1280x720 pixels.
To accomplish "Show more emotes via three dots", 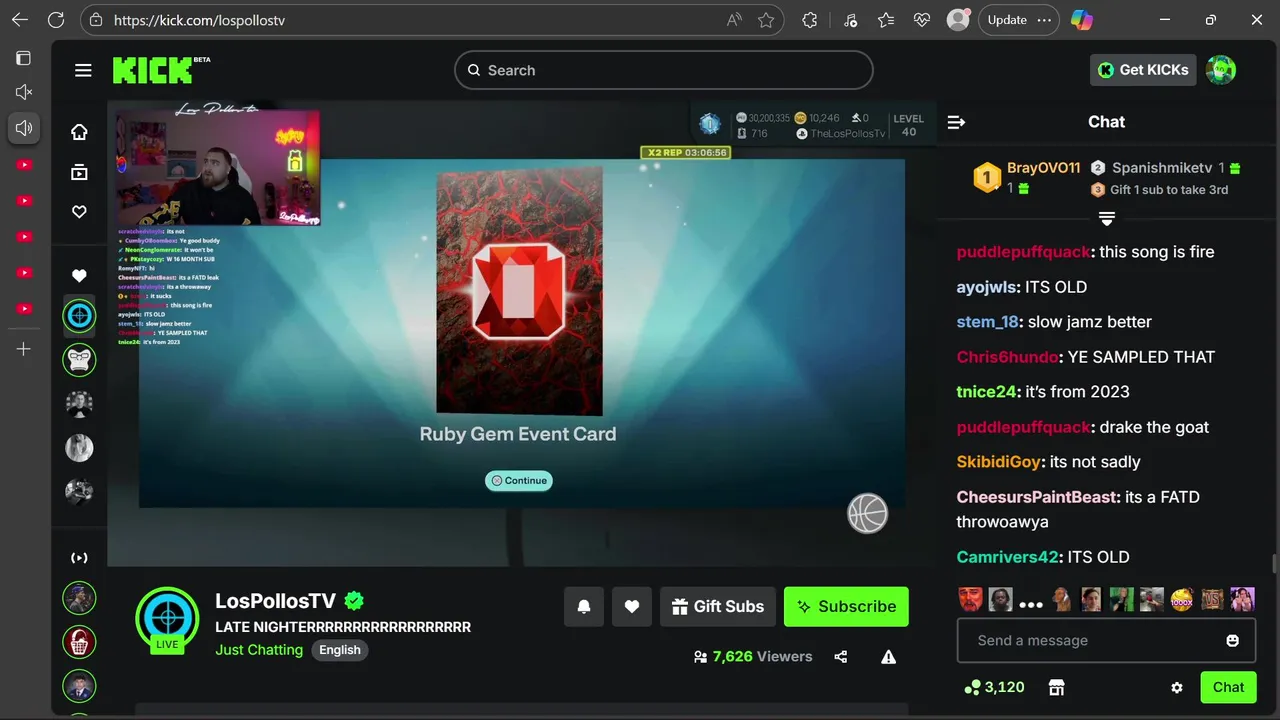I will 1031,604.
